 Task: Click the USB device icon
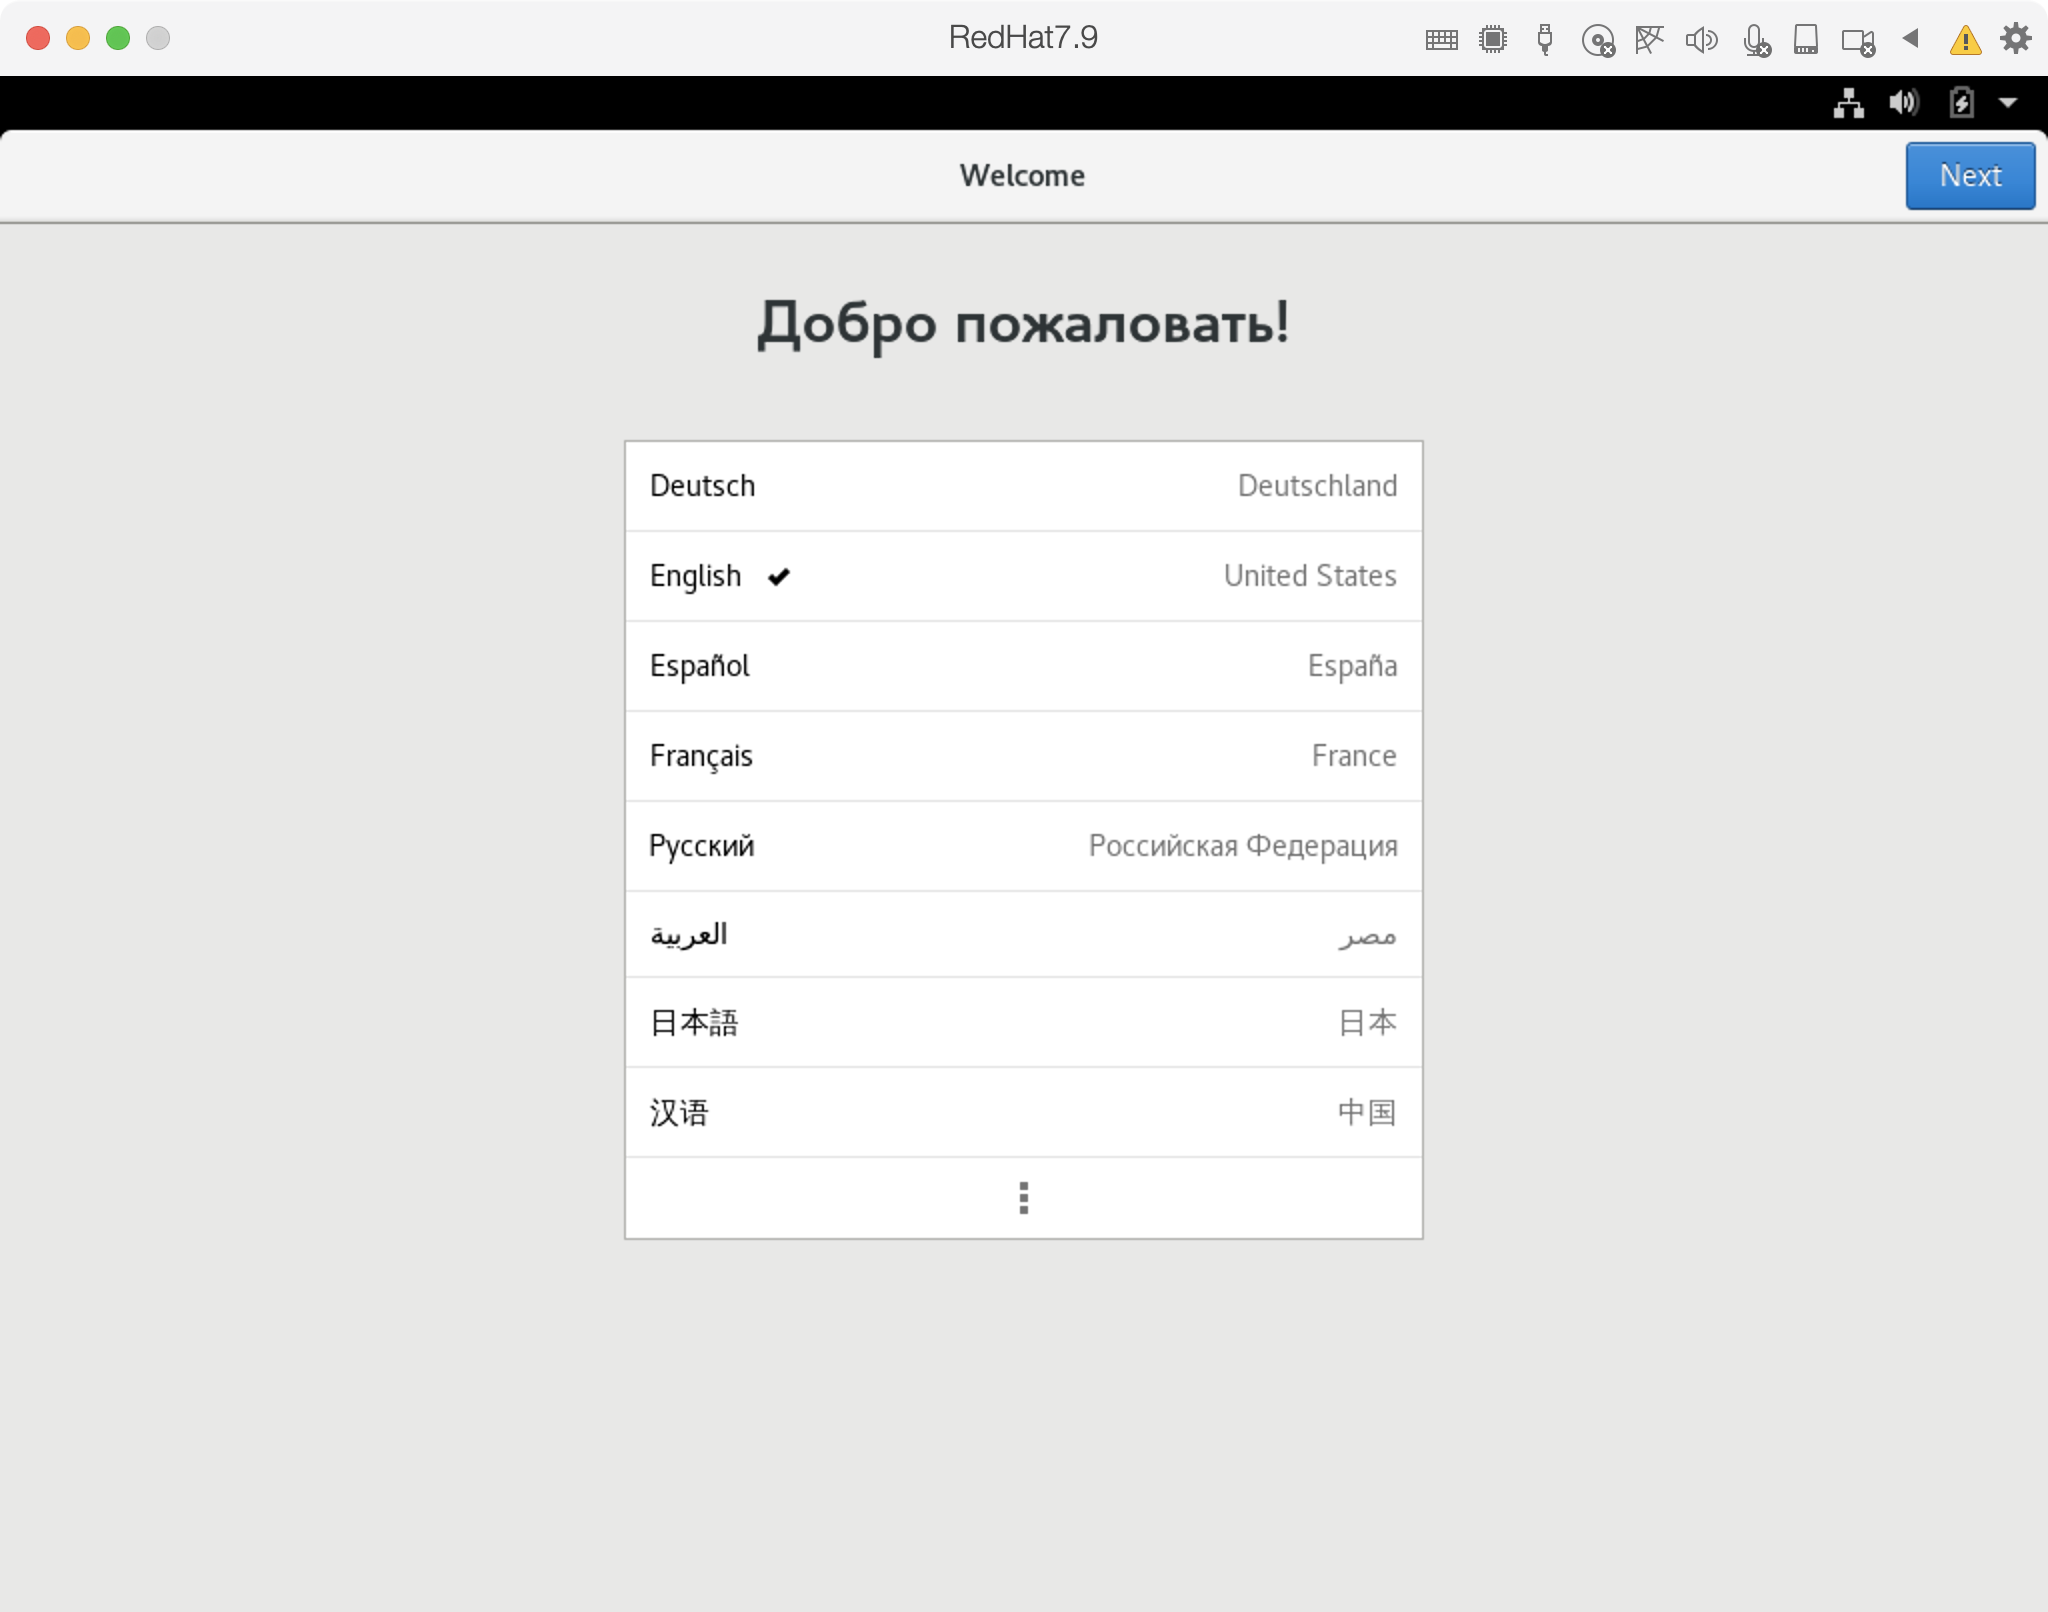(1545, 39)
